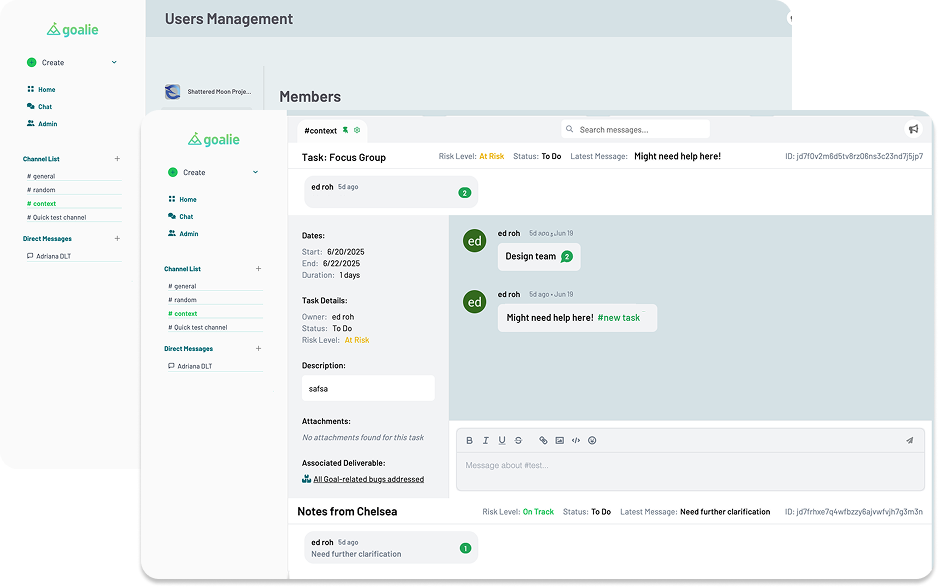Toggle italic formatting in the message editor

click(486, 440)
